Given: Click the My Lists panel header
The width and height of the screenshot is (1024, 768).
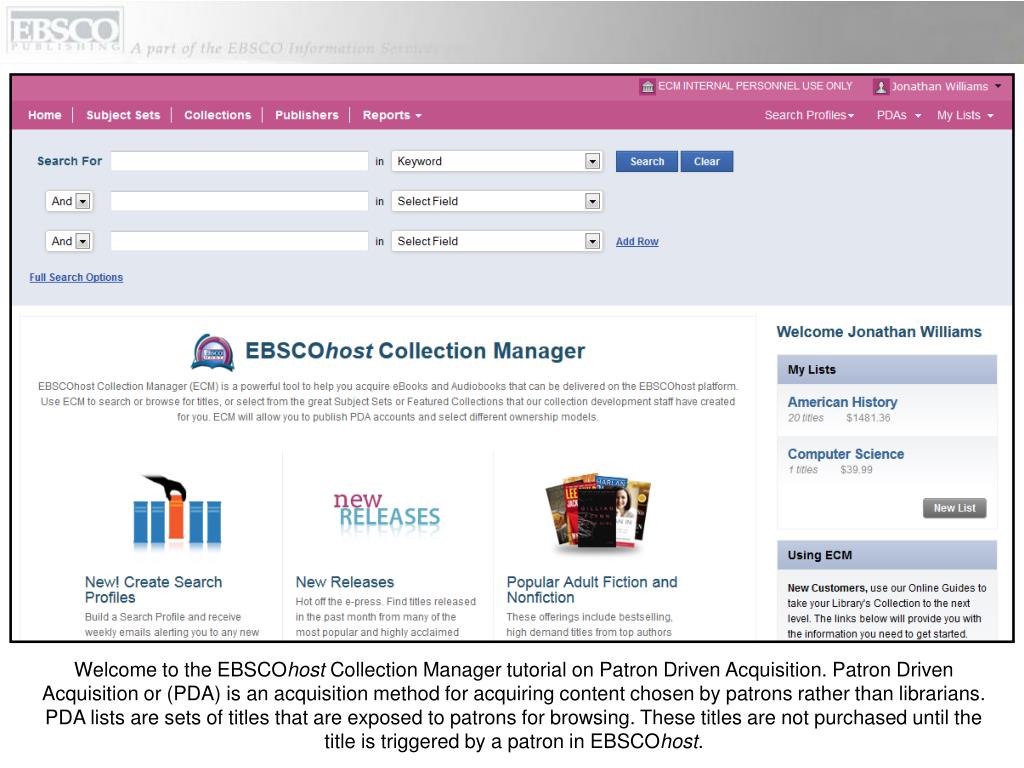Looking at the screenshot, I should click(x=887, y=370).
